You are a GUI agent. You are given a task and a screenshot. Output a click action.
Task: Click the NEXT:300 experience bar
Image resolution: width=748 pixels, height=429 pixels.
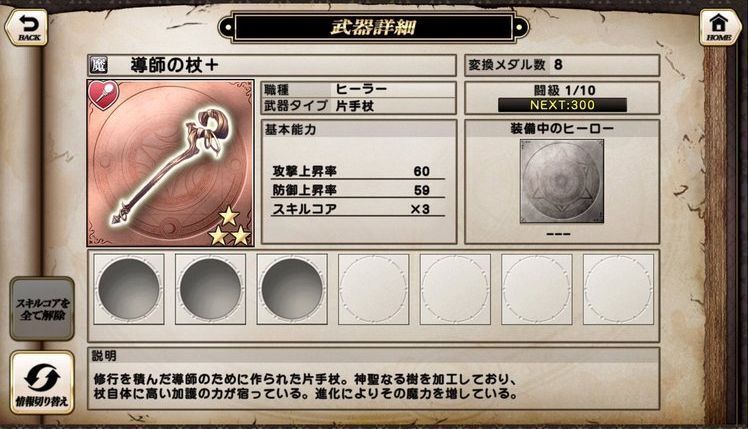(x=562, y=105)
